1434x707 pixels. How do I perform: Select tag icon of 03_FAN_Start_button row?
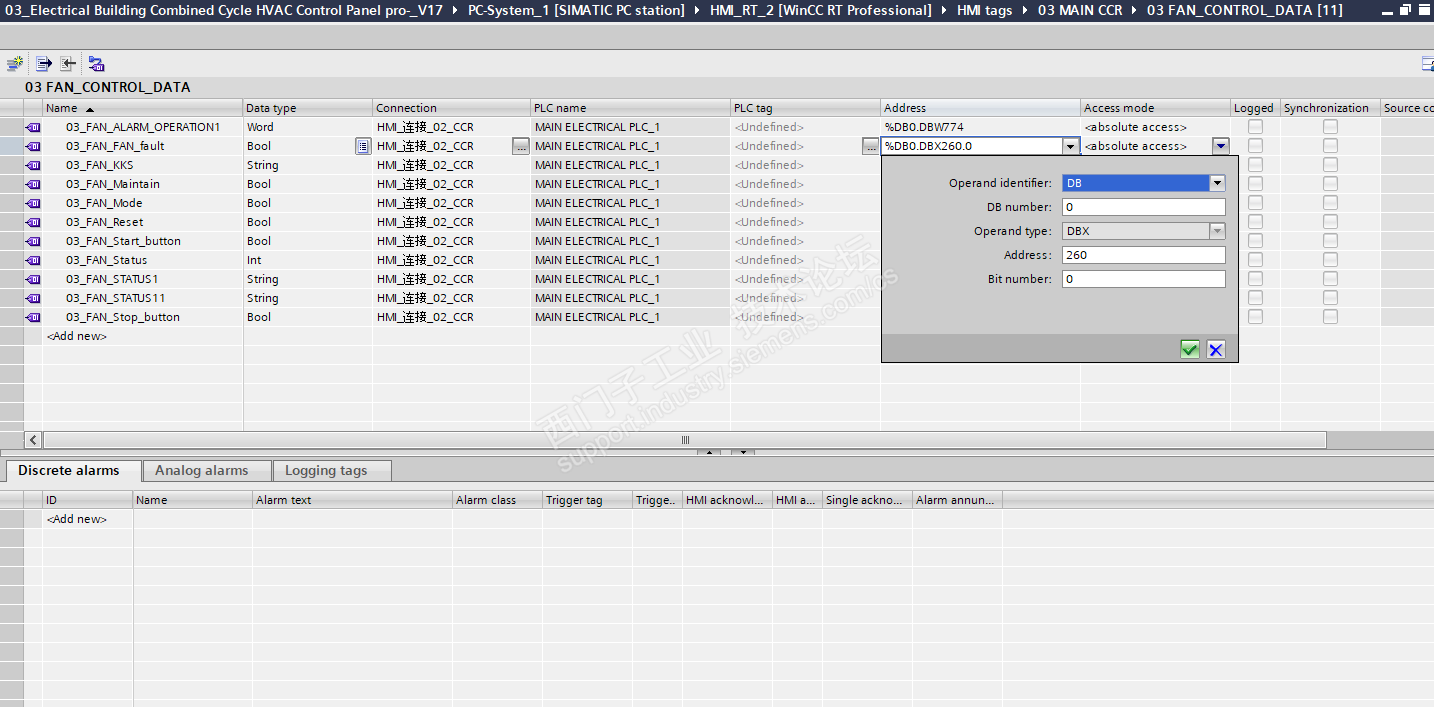point(33,241)
